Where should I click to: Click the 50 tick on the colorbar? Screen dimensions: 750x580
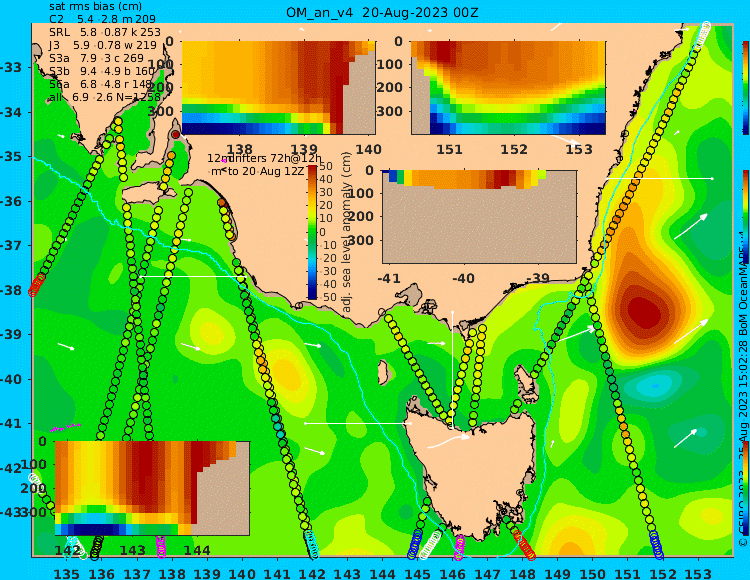pyautogui.click(x=326, y=166)
